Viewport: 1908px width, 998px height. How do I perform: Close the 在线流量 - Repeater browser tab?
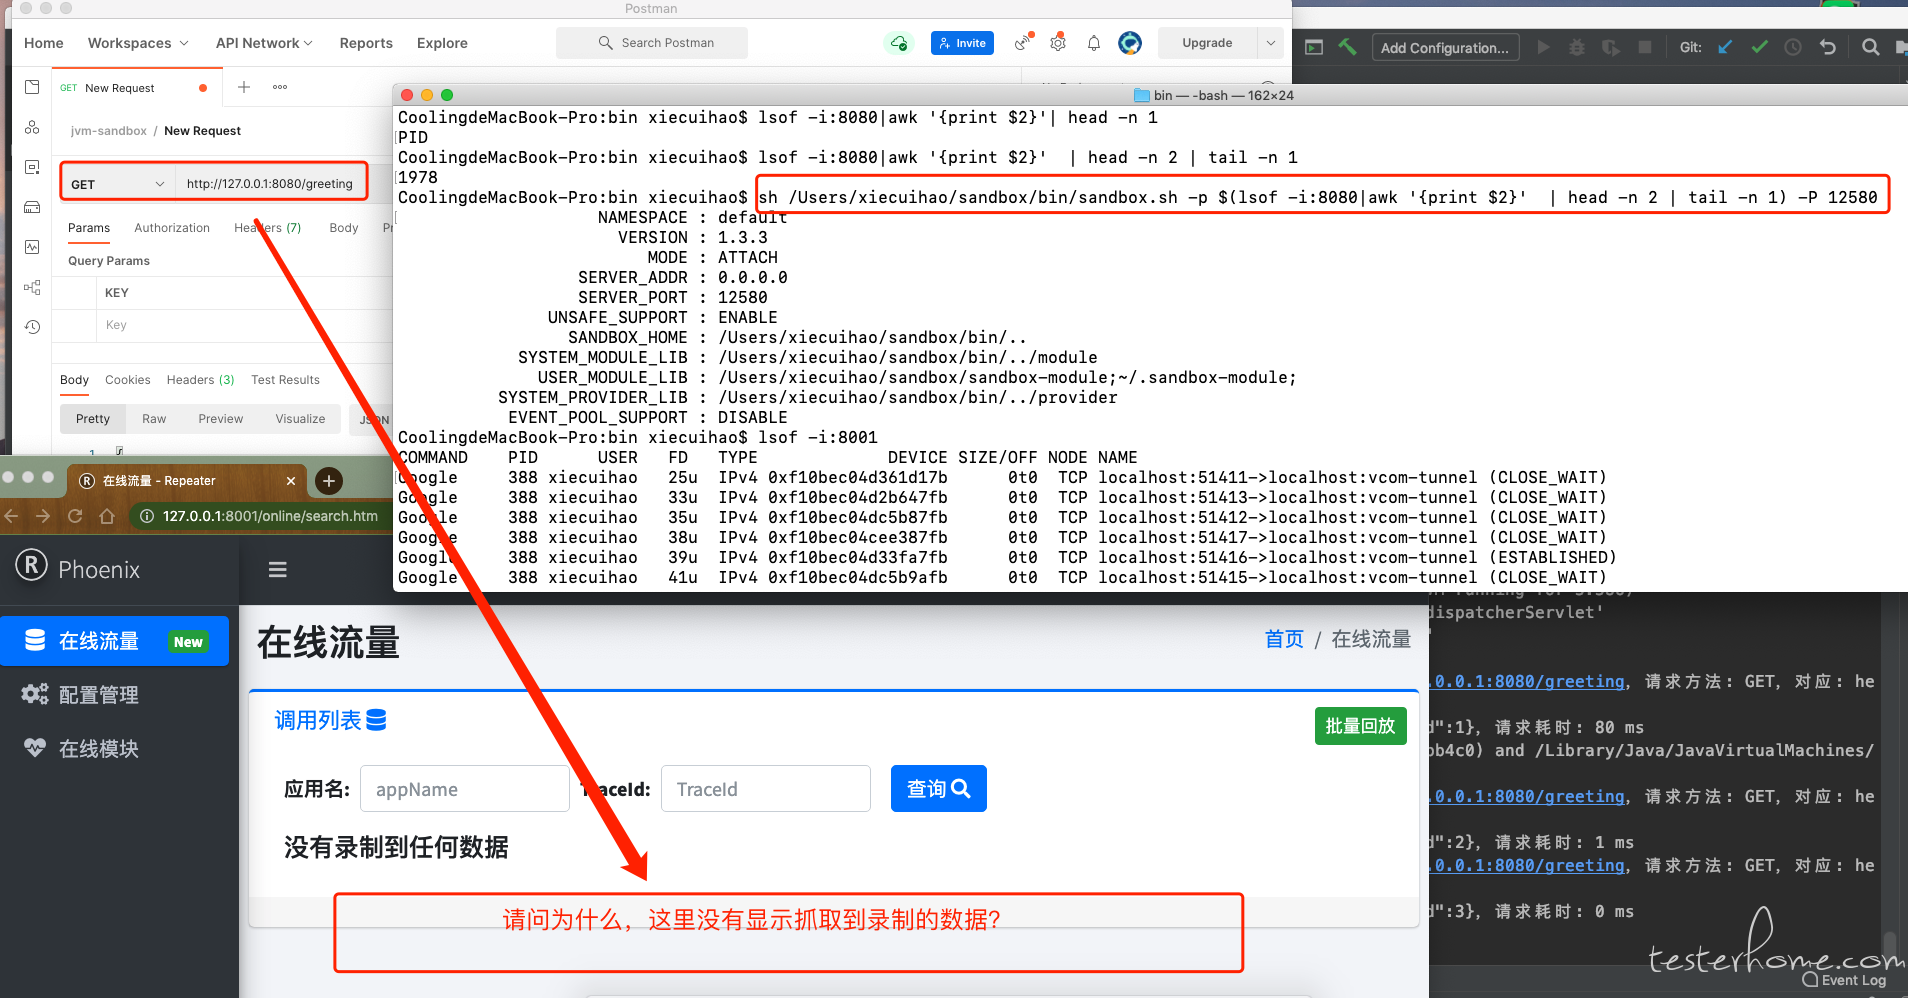[x=291, y=481]
